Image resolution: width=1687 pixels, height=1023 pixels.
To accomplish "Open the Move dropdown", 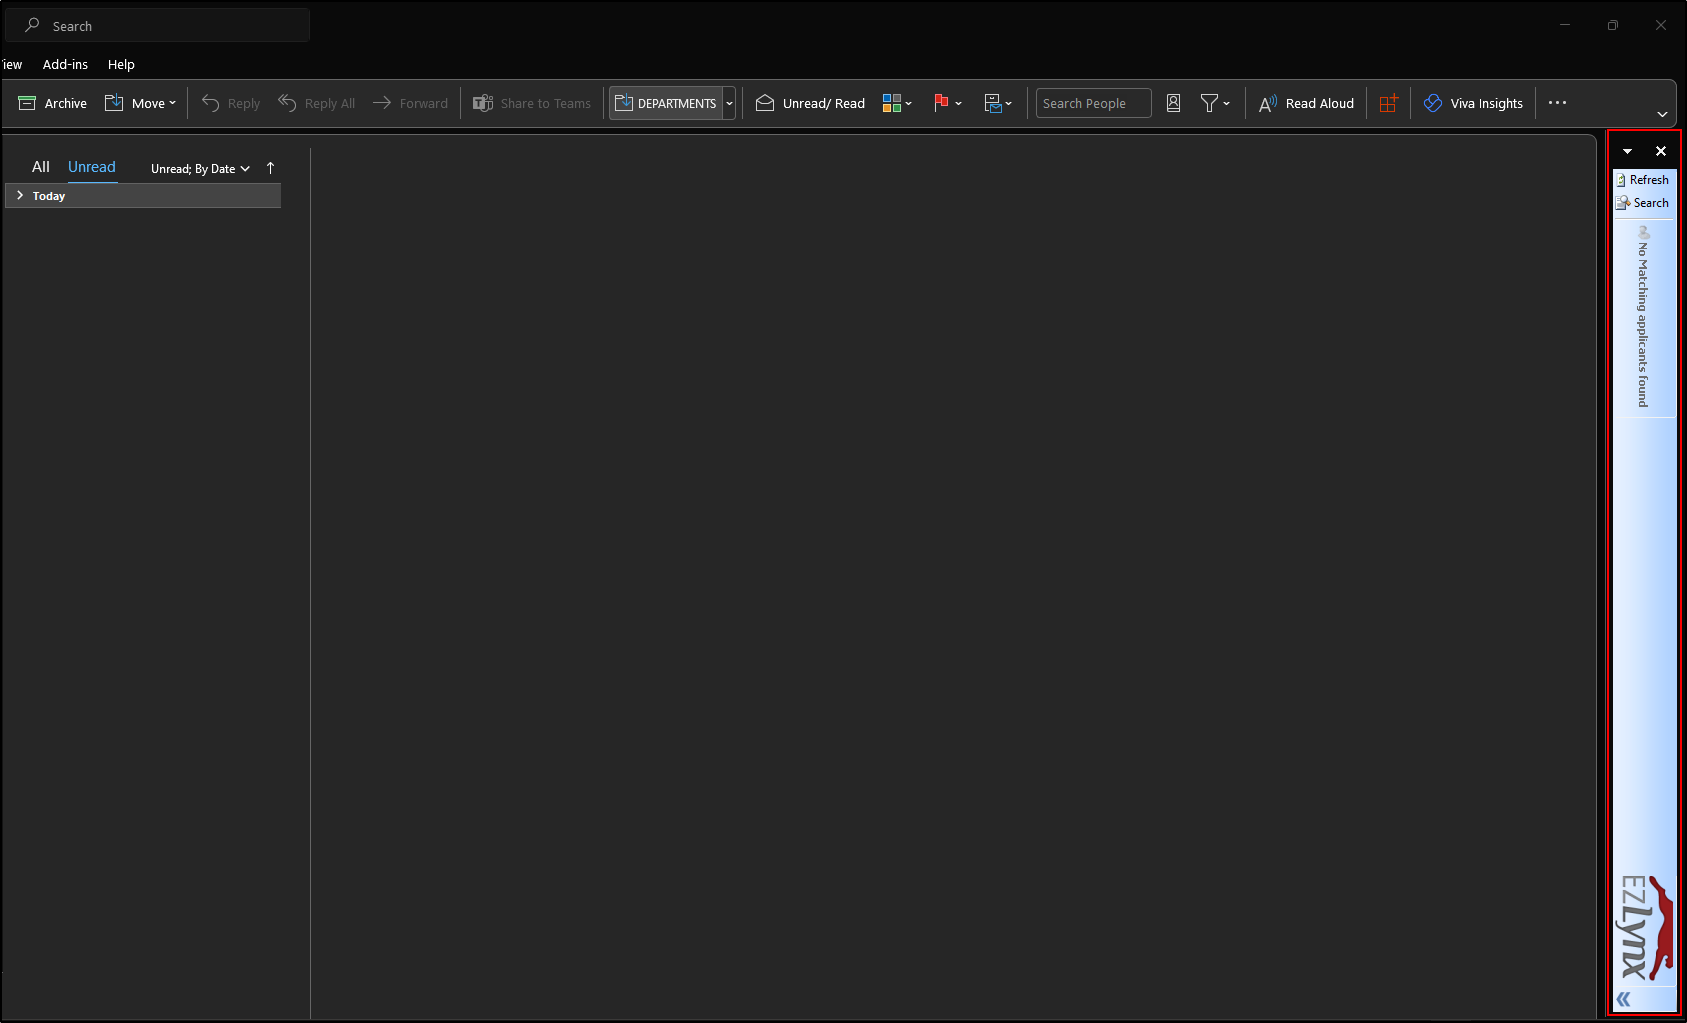I will click(141, 103).
